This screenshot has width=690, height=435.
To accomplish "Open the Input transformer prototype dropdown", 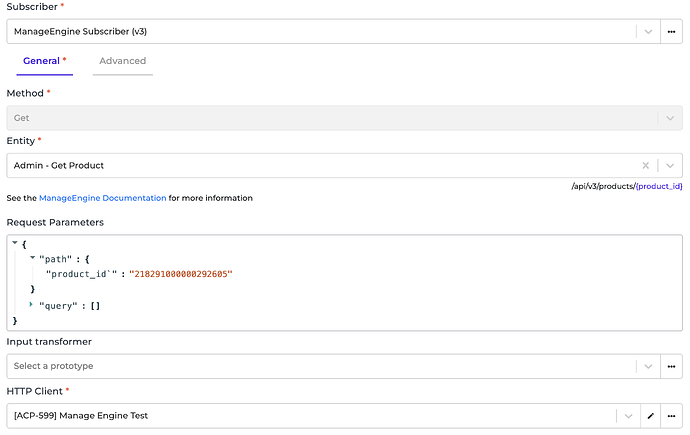I will pos(334,366).
